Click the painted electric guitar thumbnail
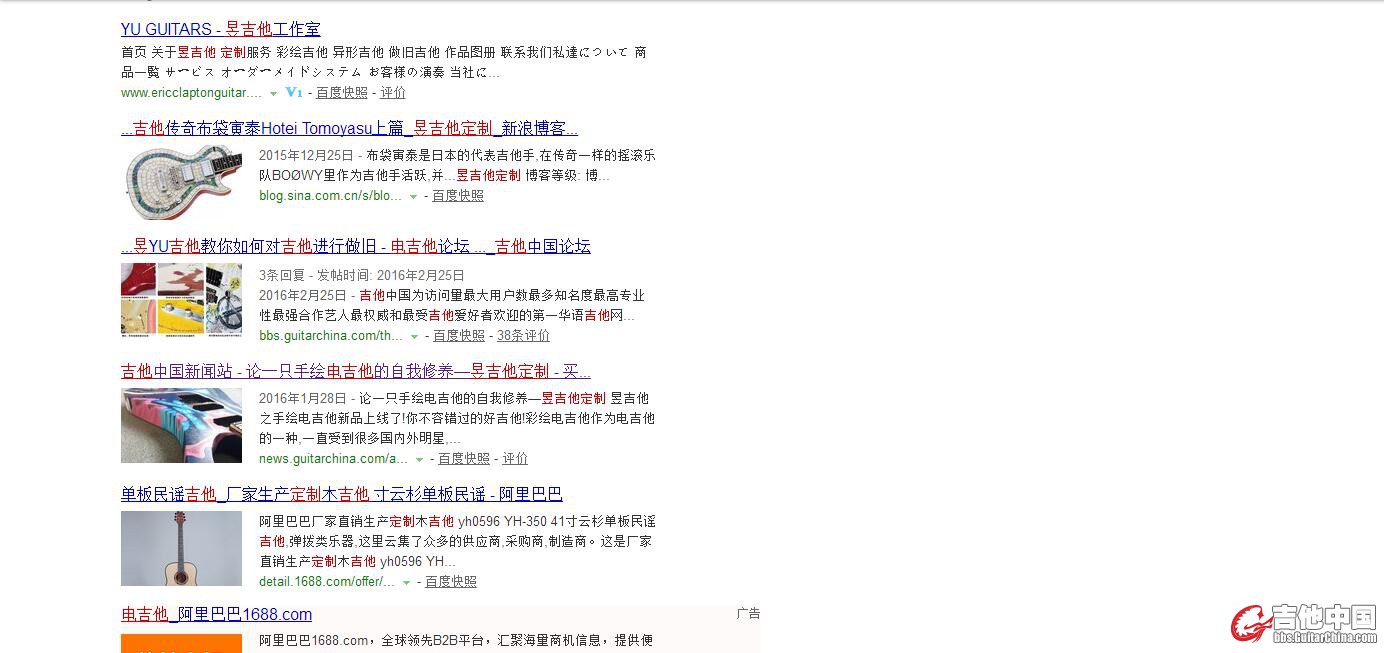Image resolution: width=1384 pixels, height=653 pixels. click(181, 425)
